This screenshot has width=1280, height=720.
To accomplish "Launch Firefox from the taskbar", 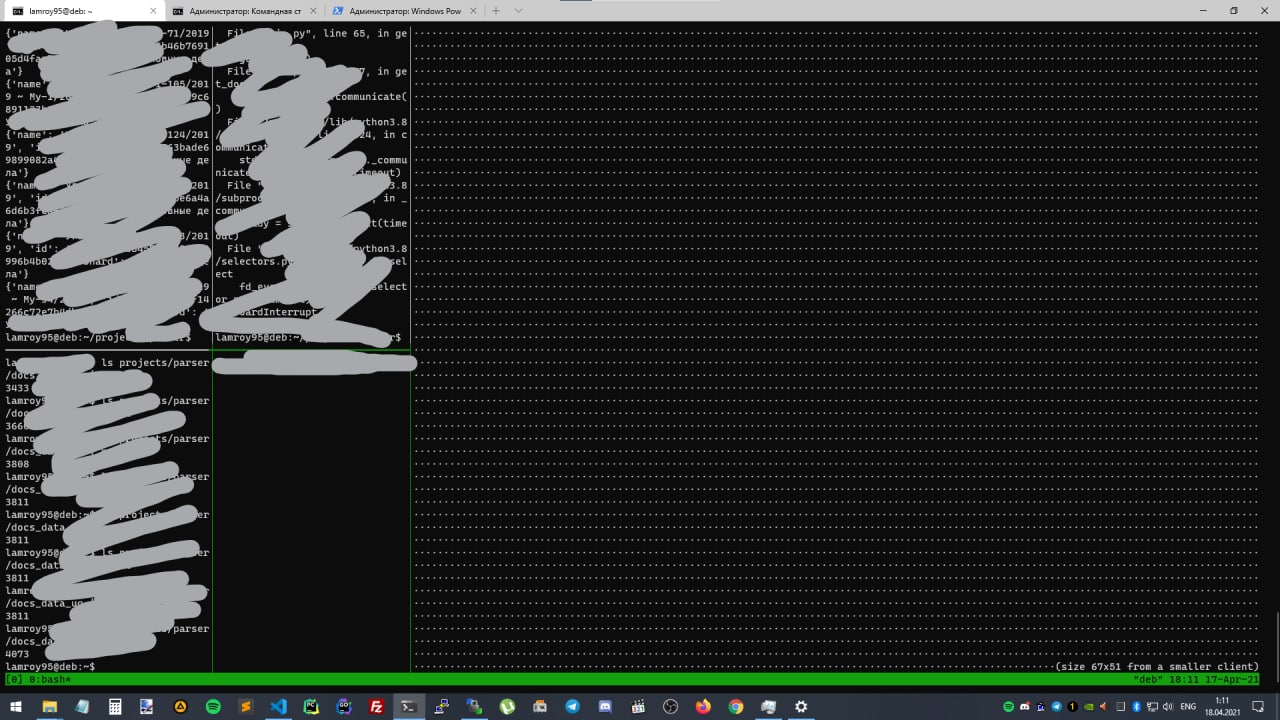I will tap(703, 706).
